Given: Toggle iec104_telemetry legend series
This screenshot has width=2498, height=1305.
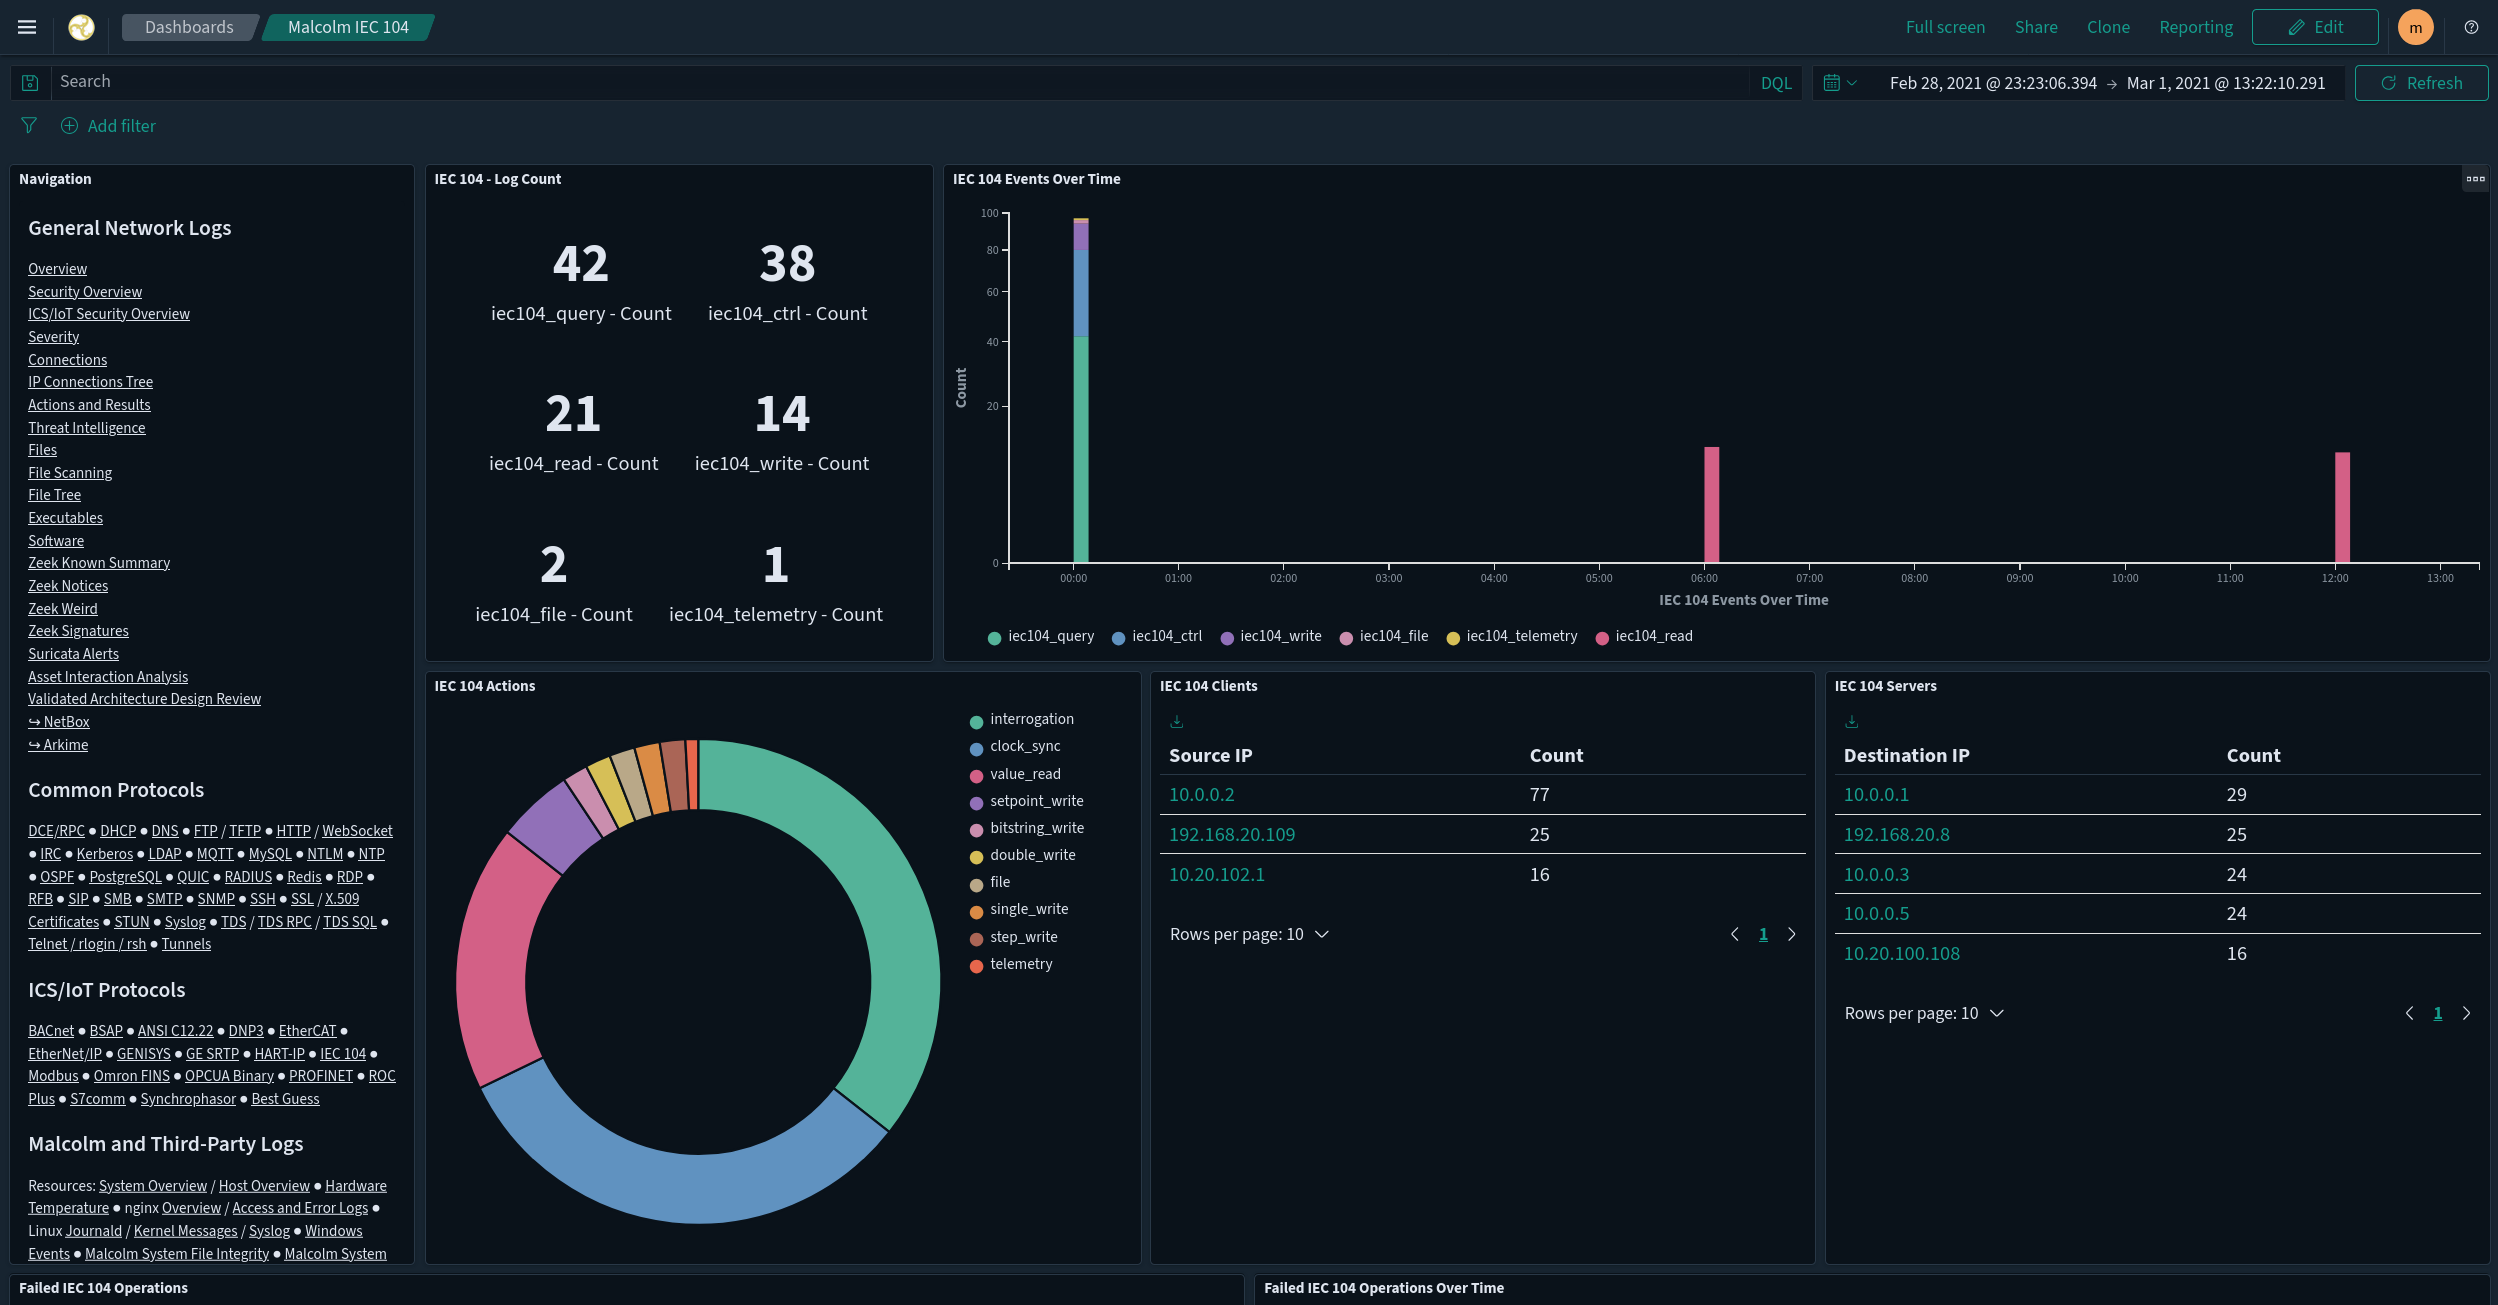Looking at the screenshot, I should [x=1512, y=637].
